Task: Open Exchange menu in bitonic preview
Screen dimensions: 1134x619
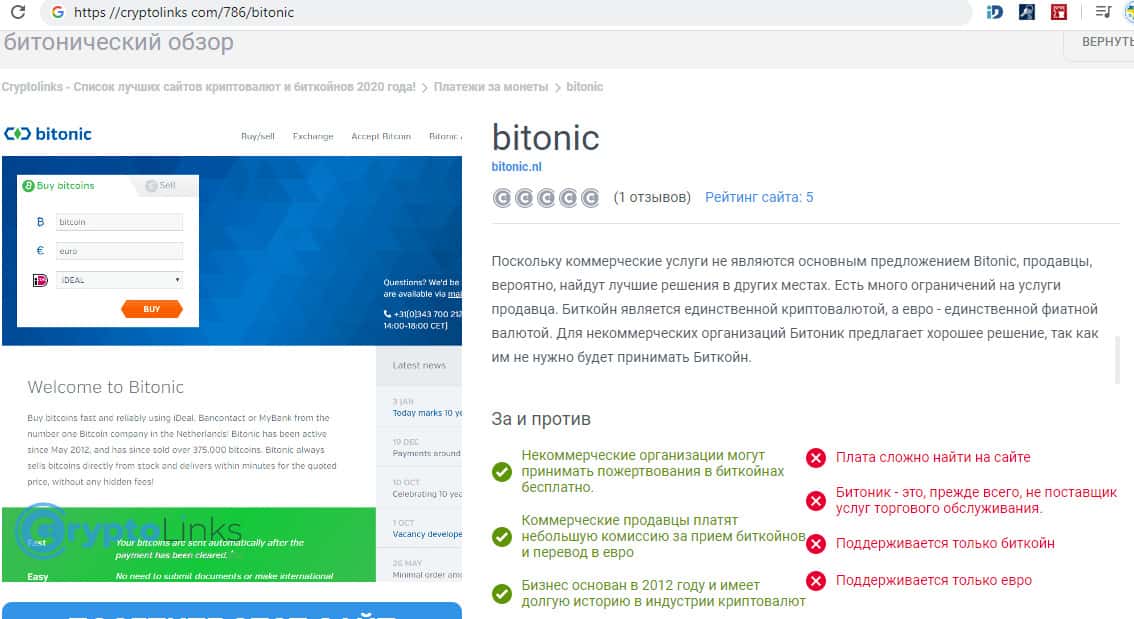Action: coord(313,136)
